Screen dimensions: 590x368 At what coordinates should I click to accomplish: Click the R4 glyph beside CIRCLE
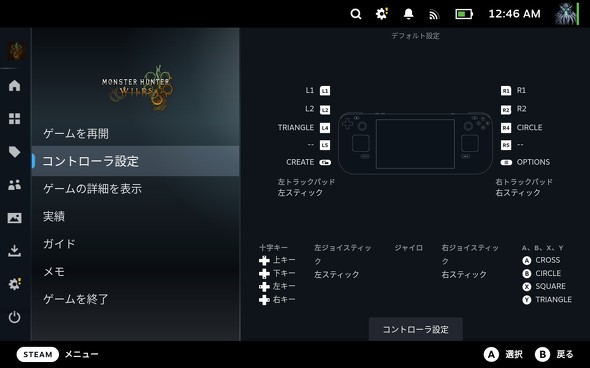coord(506,128)
